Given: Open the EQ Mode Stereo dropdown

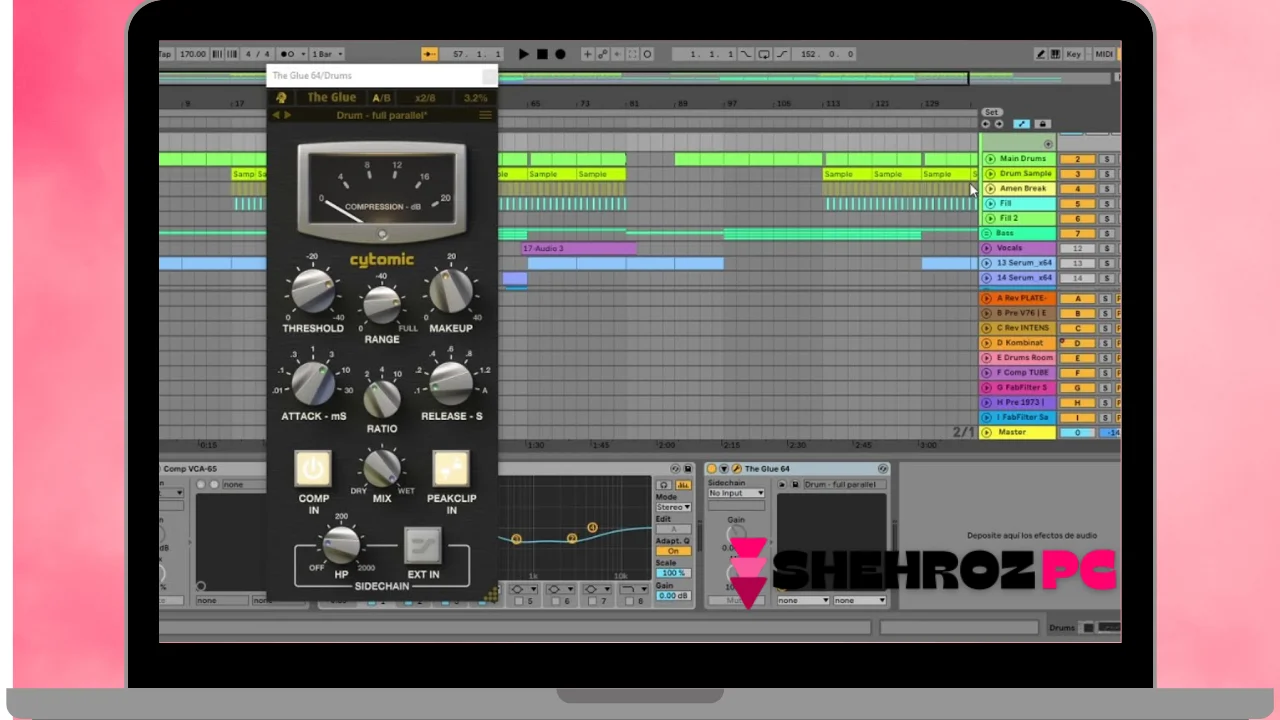Looking at the screenshot, I should (673, 507).
